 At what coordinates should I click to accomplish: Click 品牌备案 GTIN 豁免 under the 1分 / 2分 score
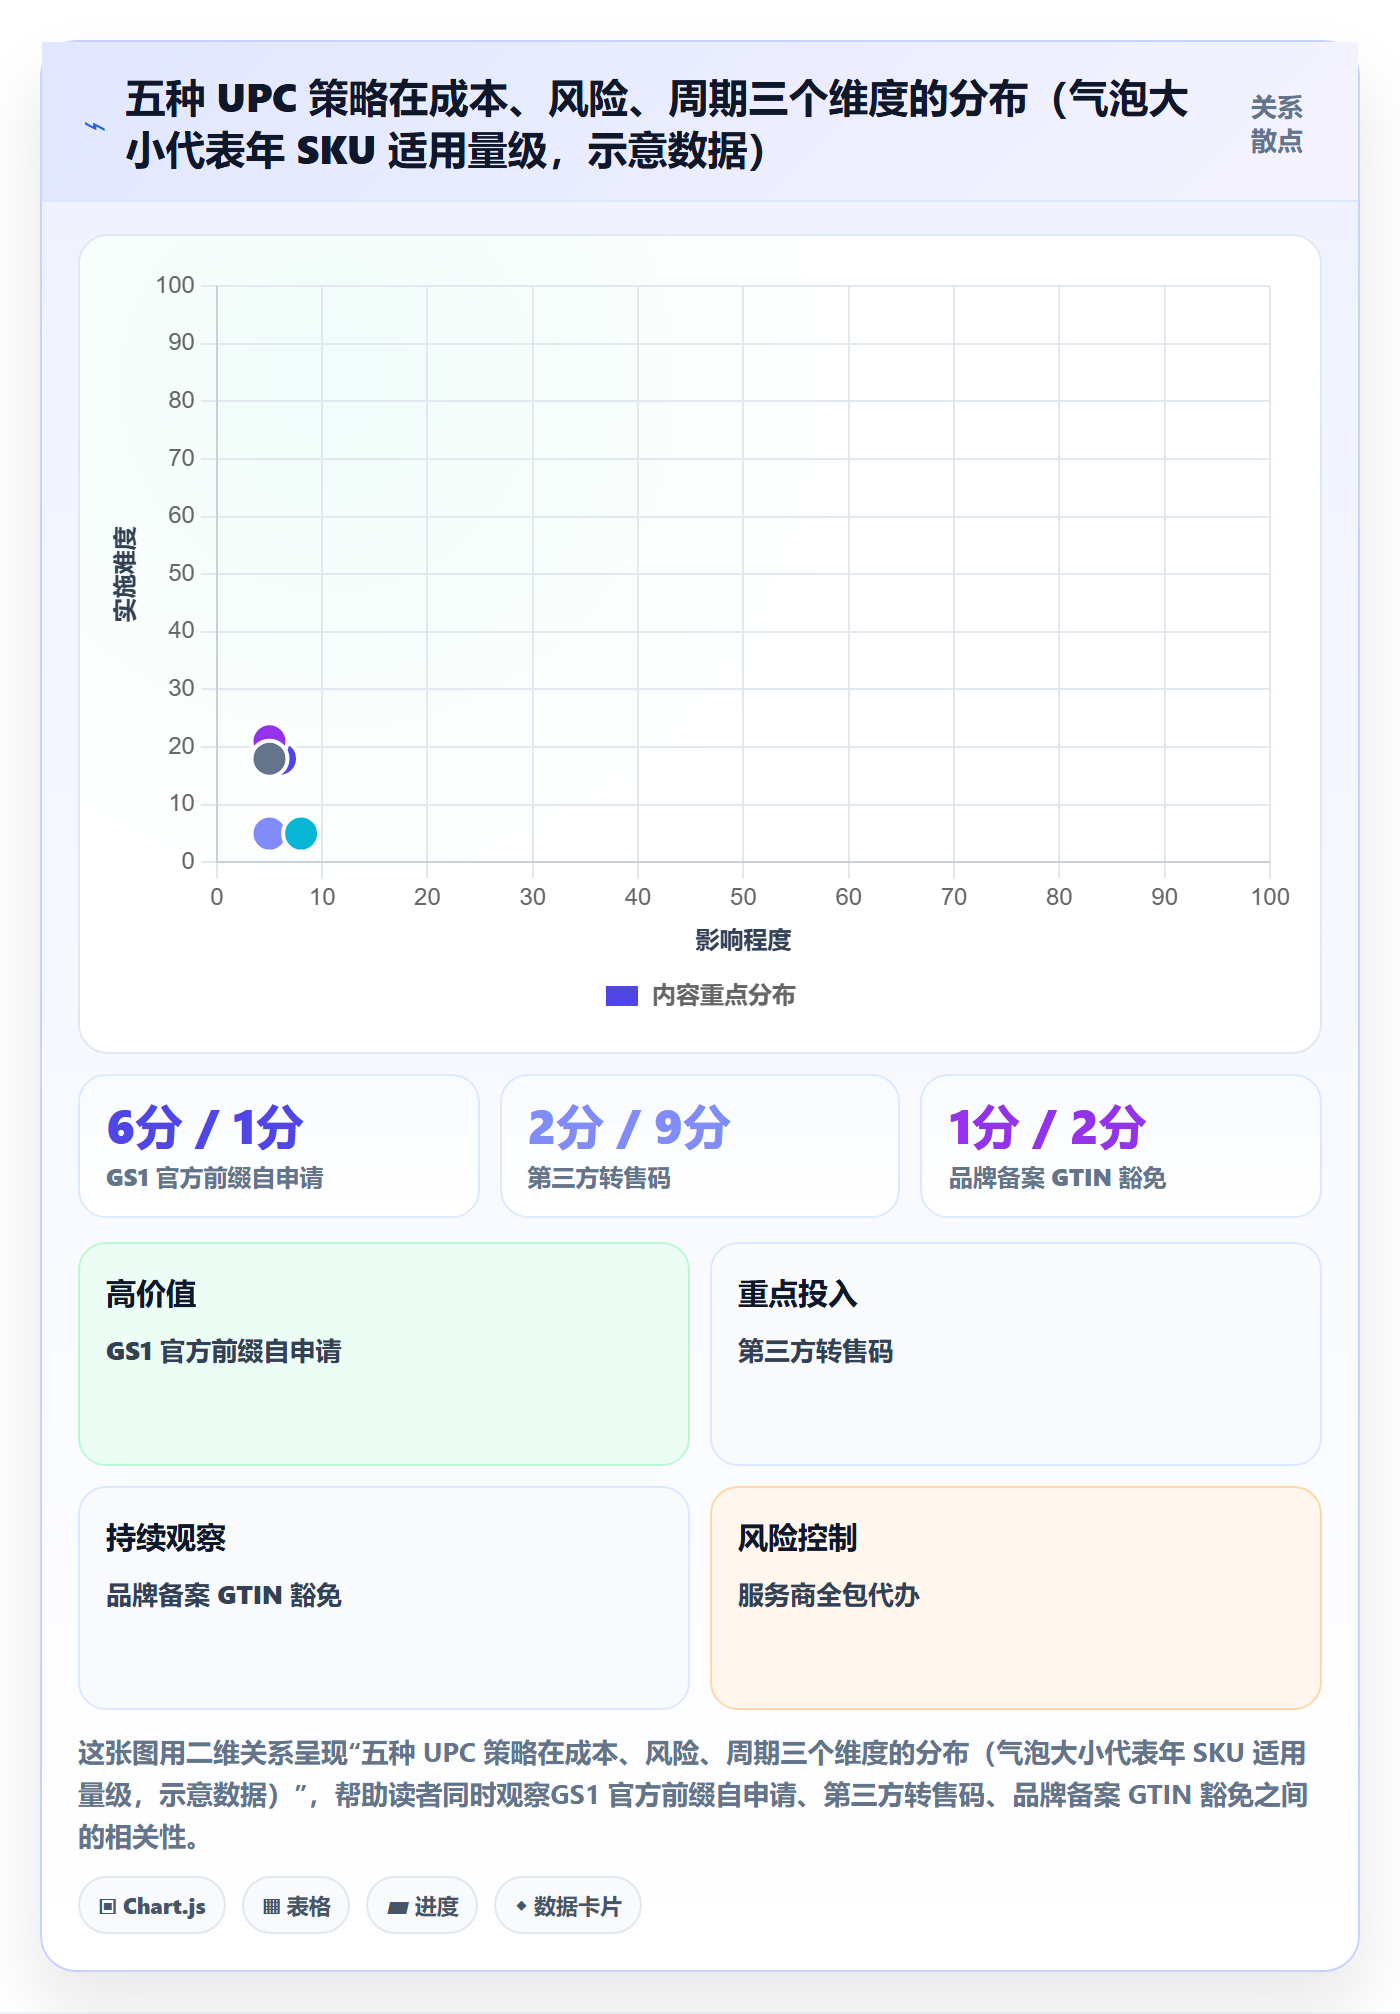coord(1058,1178)
